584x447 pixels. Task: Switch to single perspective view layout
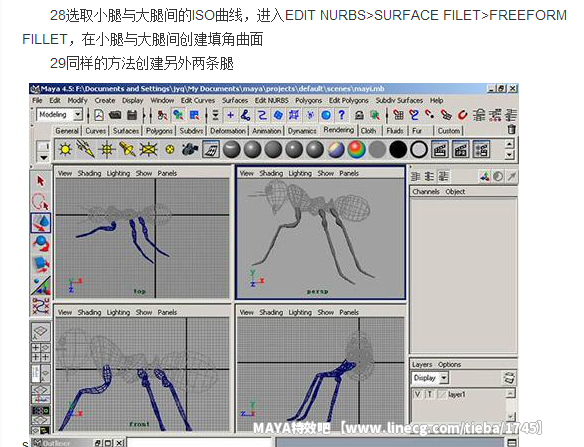40,331
